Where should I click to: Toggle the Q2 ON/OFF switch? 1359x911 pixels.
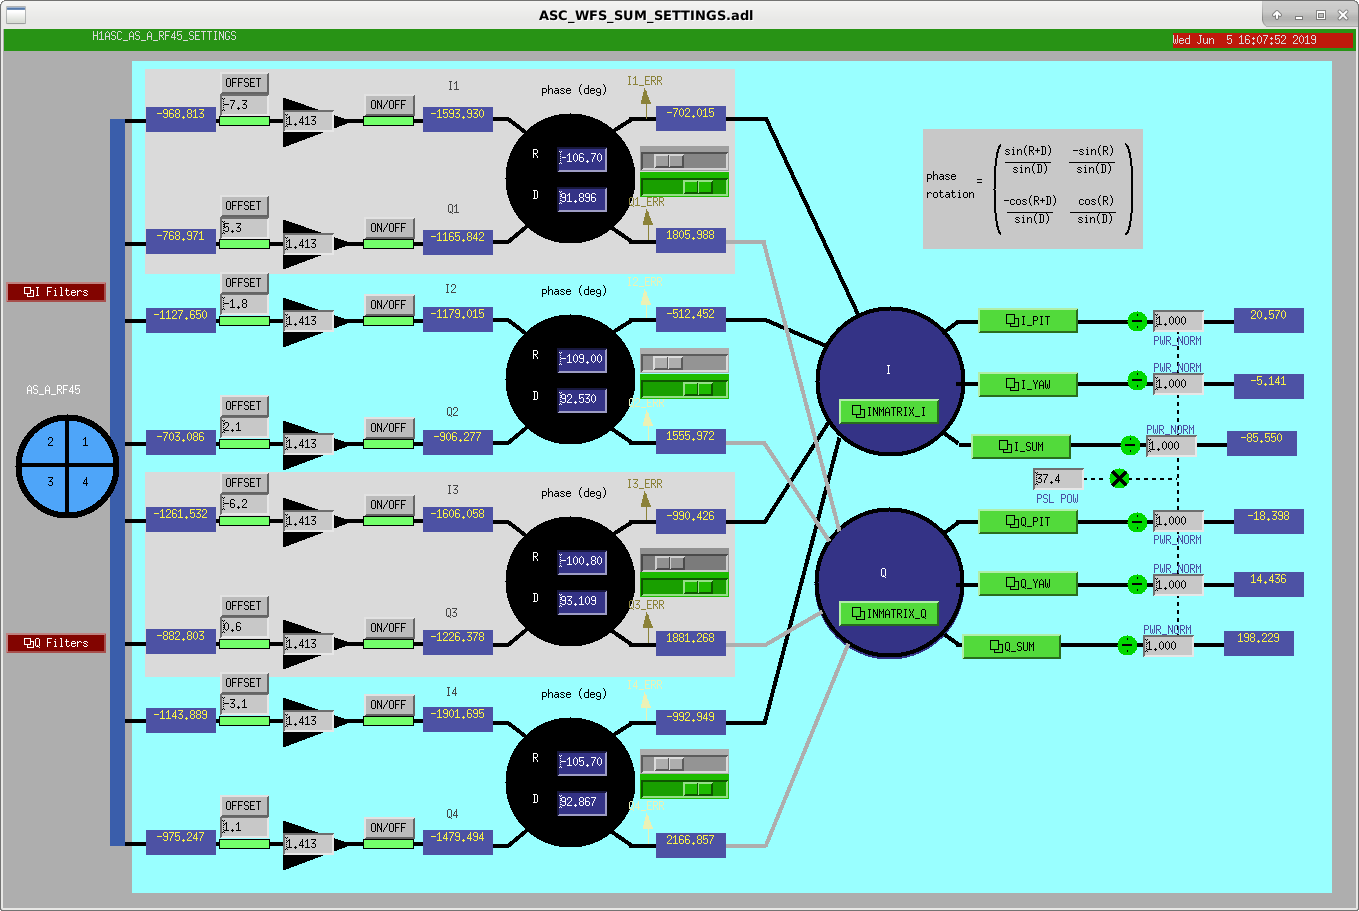click(388, 428)
